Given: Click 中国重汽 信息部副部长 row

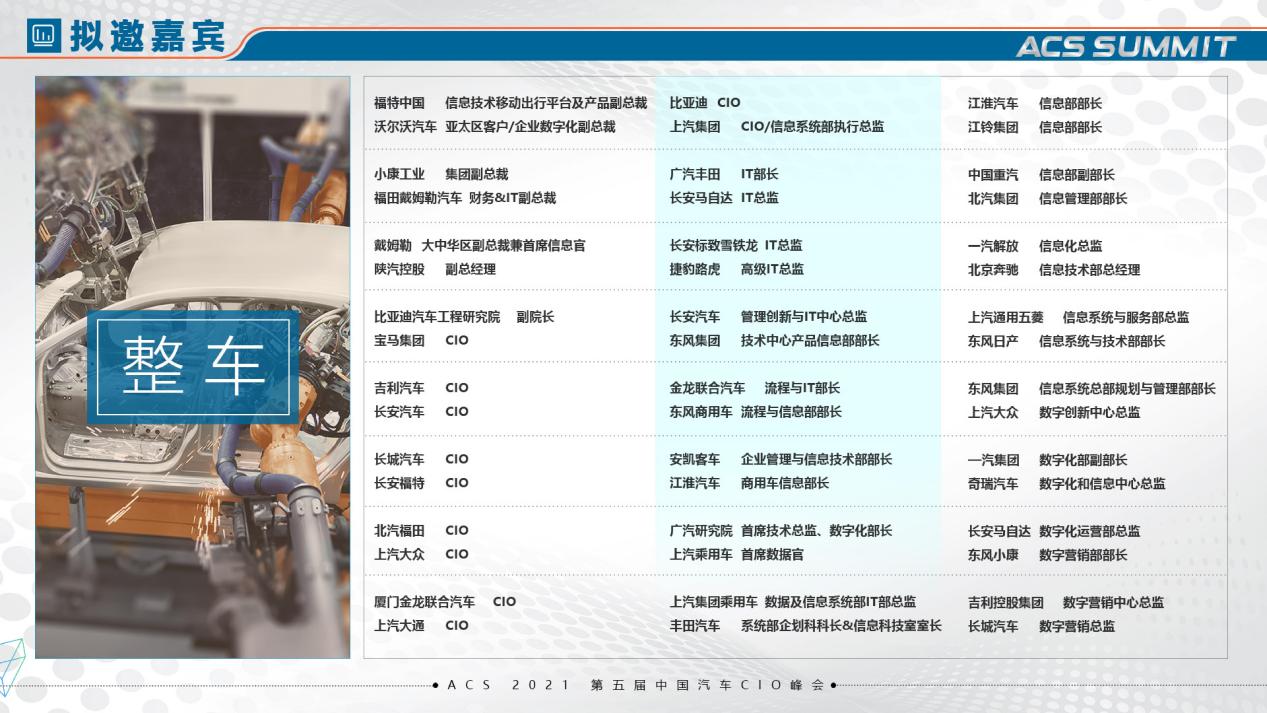Looking at the screenshot, I should 1041,175.
